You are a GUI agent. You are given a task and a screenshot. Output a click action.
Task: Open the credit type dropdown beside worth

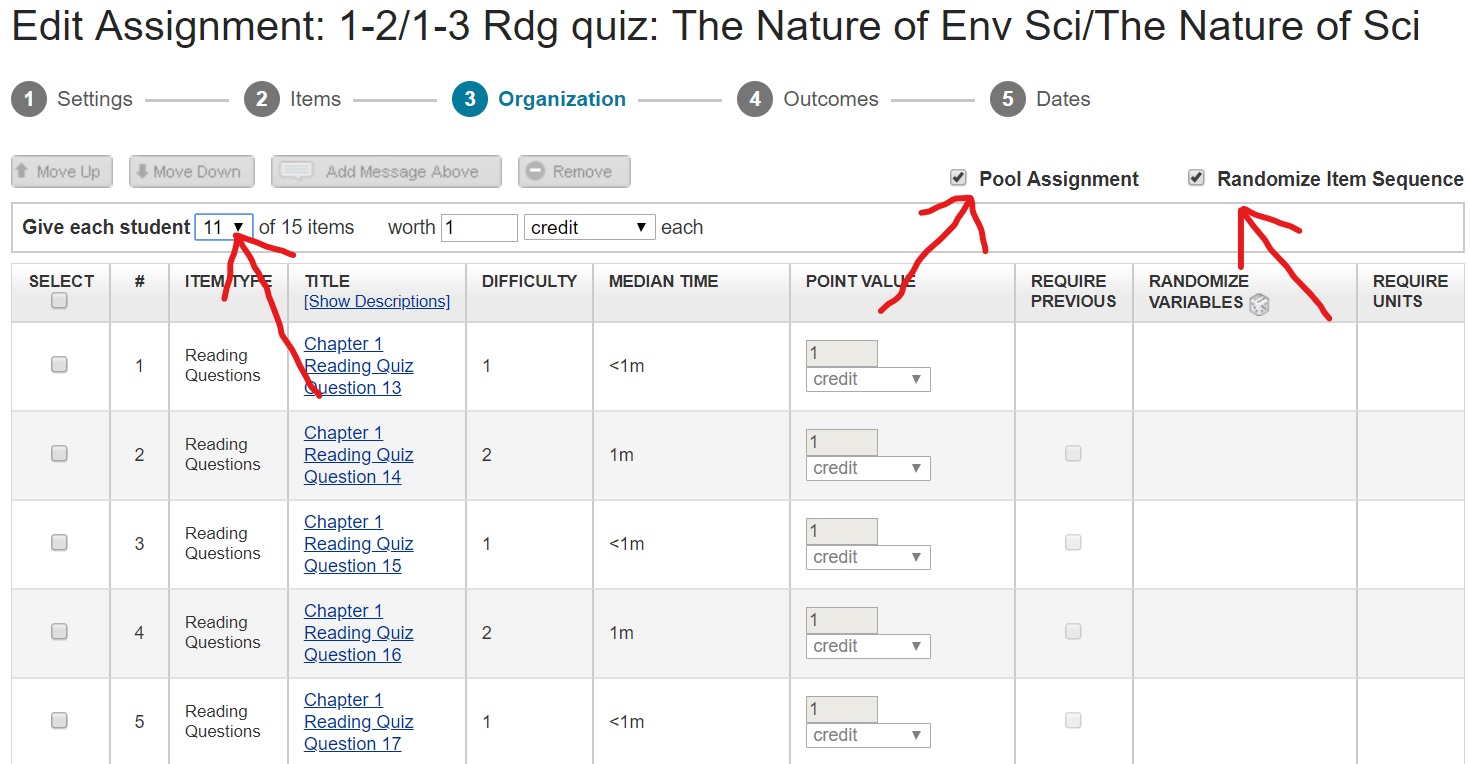[x=589, y=228]
